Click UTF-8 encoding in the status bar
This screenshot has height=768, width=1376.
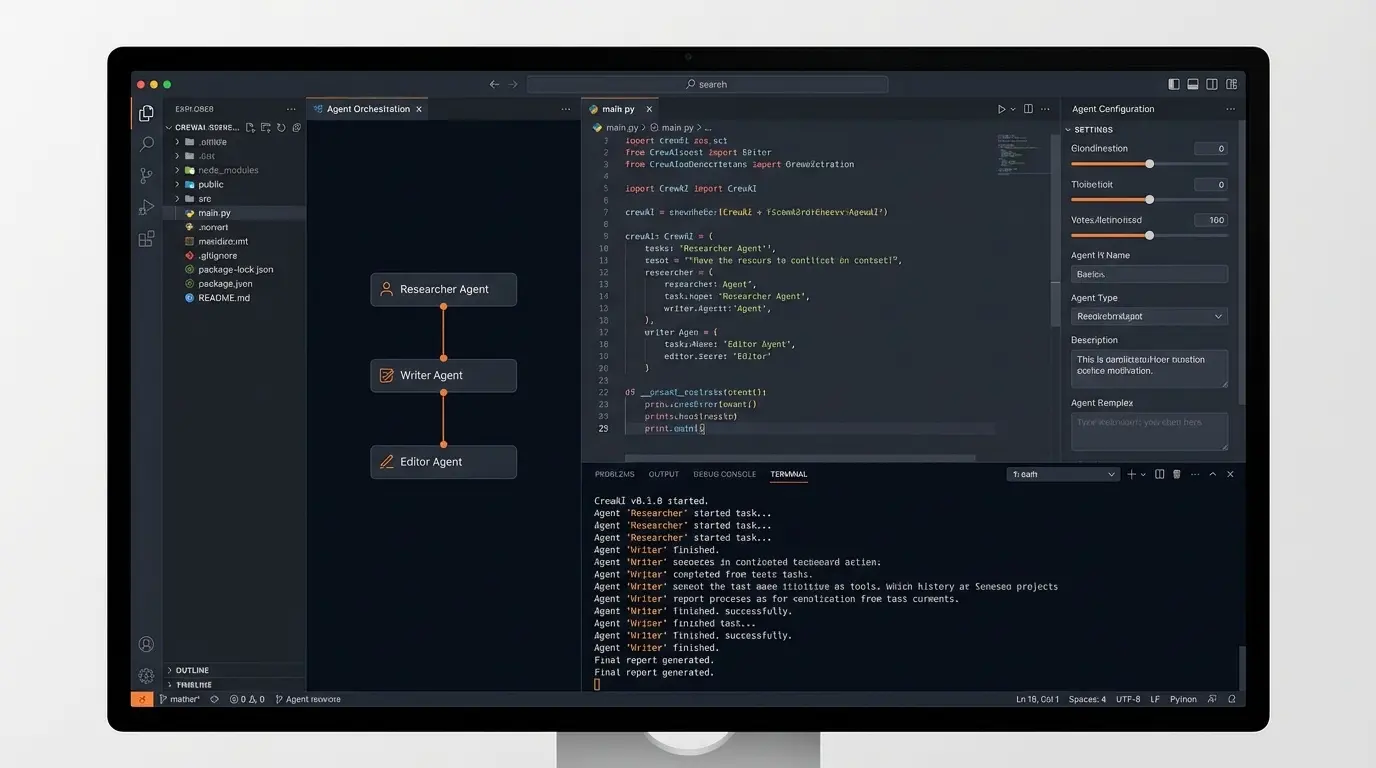(1128, 699)
